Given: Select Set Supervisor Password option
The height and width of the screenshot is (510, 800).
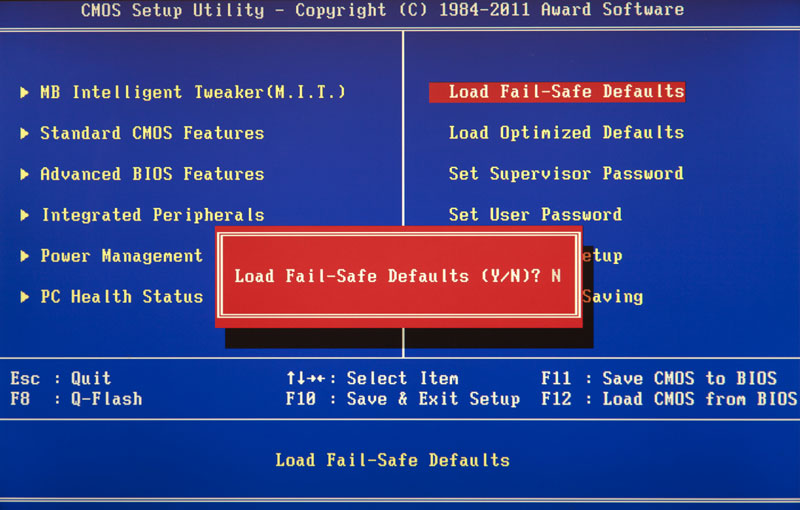Looking at the screenshot, I should [566, 173].
